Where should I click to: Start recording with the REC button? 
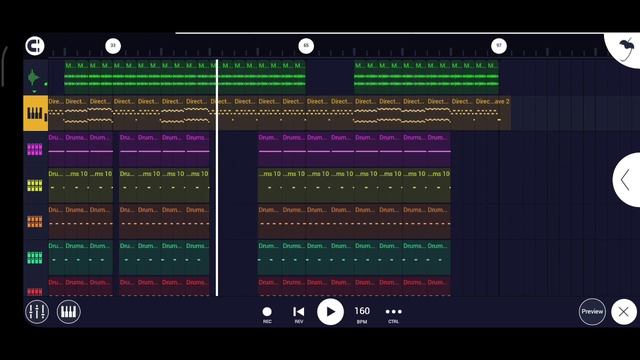[x=267, y=314]
